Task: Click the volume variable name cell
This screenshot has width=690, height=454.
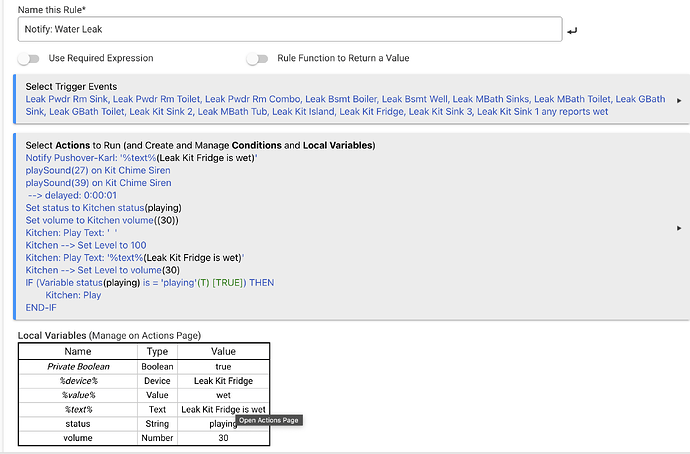Action: tap(78, 438)
